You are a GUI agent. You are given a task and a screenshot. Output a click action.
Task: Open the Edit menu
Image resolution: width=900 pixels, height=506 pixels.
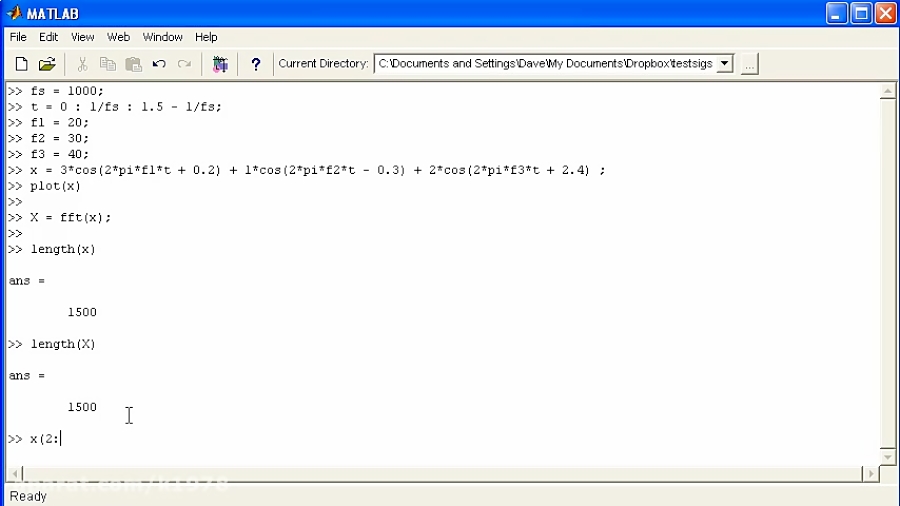tap(48, 37)
